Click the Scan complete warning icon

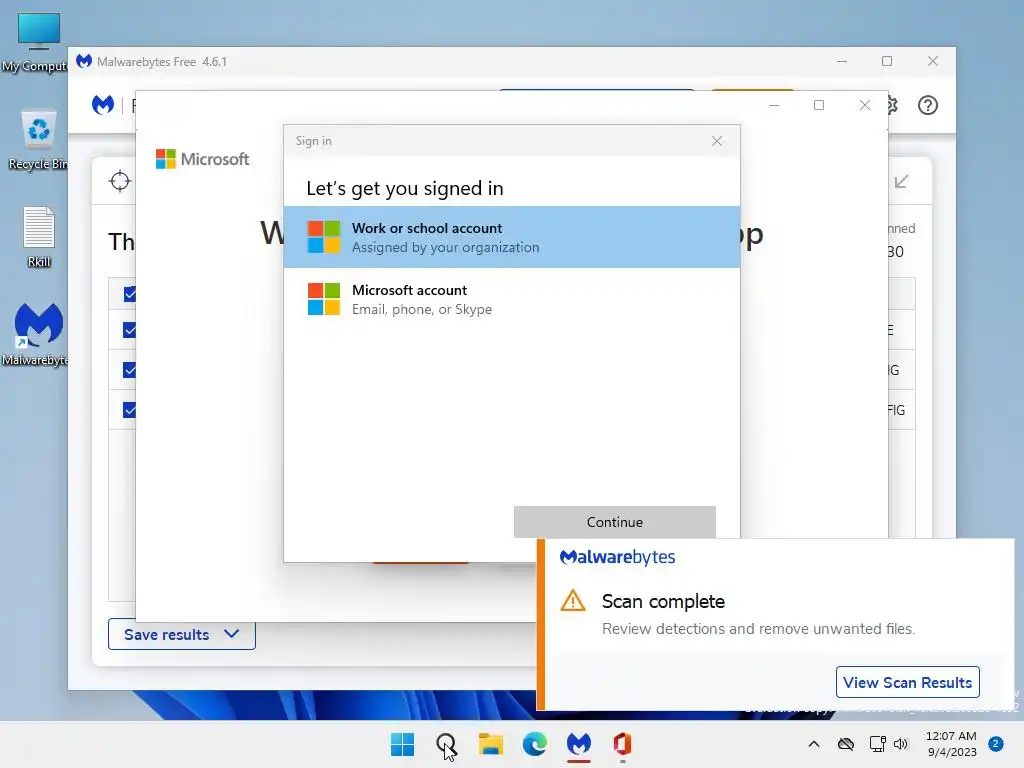tap(573, 600)
